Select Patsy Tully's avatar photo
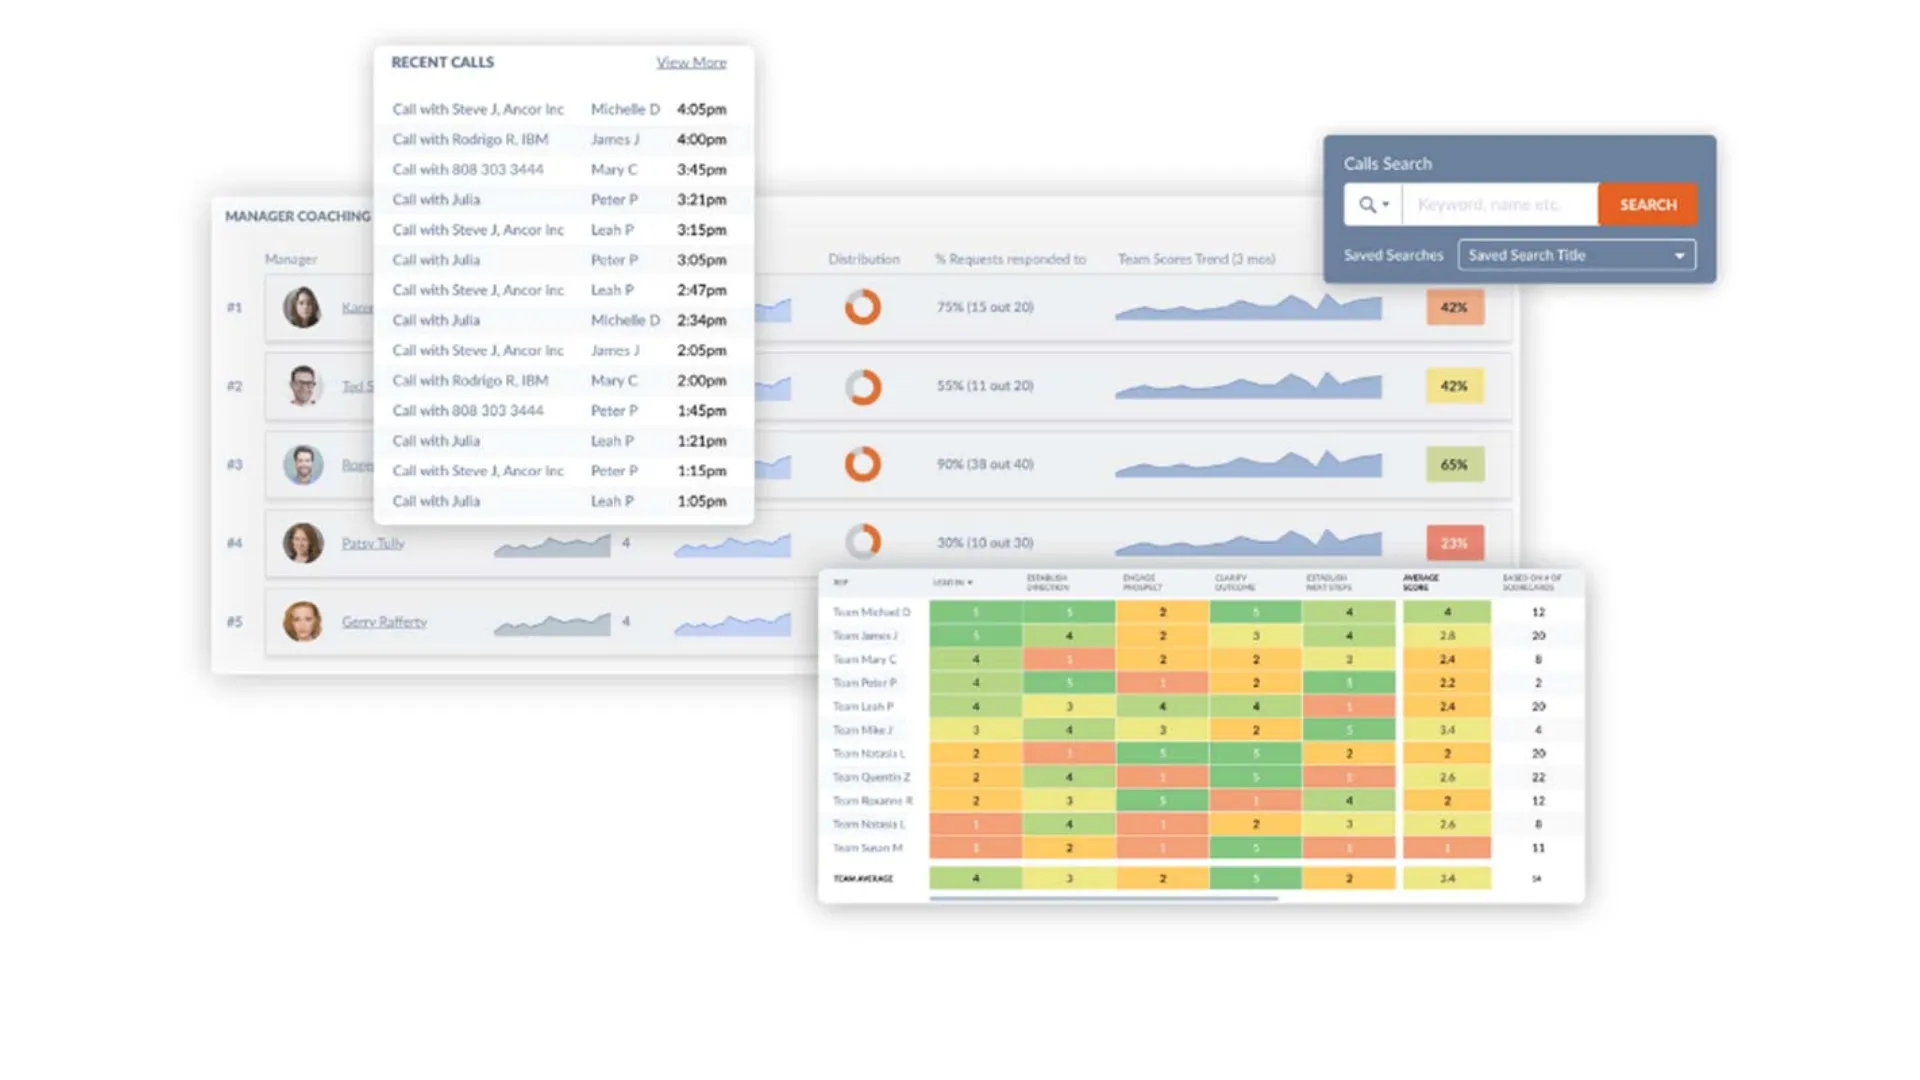This screenshot has height=1080, width=1920. [302, 543]
